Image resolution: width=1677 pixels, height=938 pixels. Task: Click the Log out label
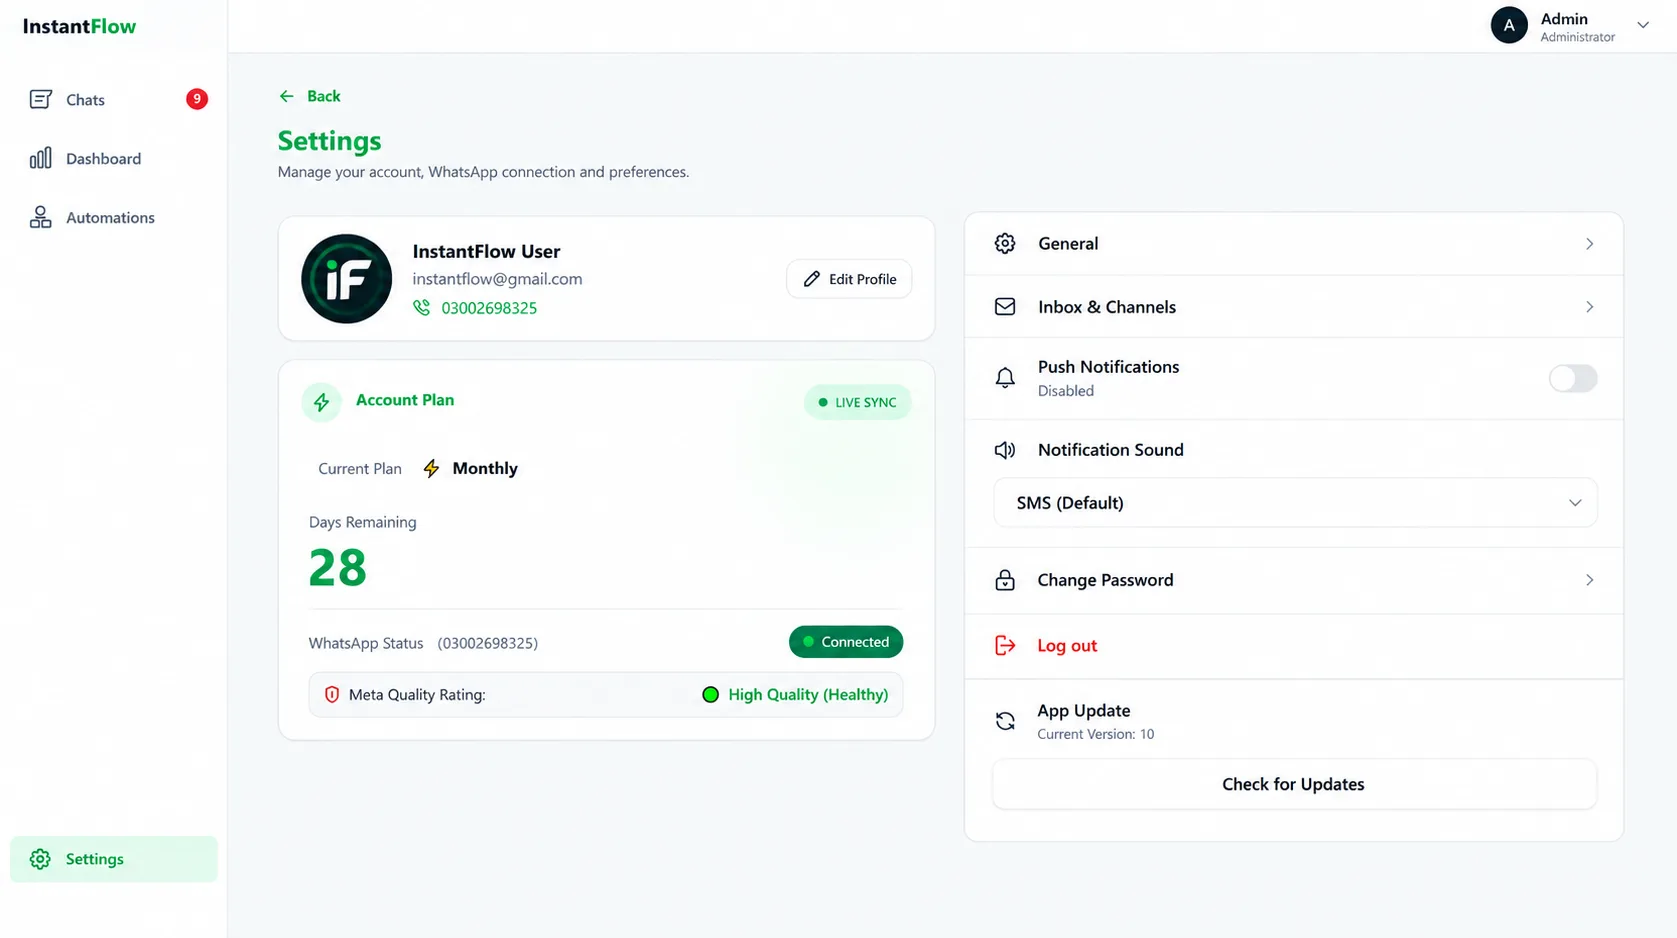point(1067,646)
